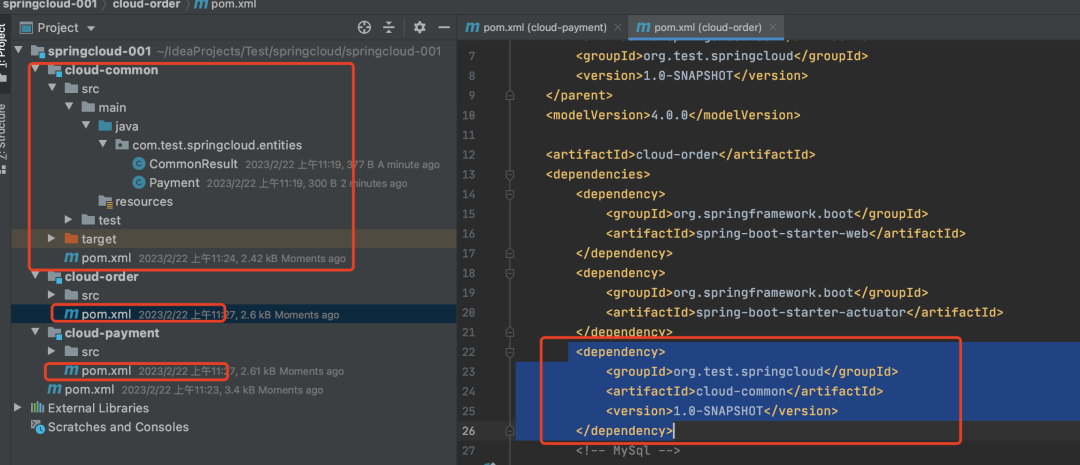The width and height of the screenshot is (1080, 465).
Task: Collapse the springcloud-001 root node
Action: pyautogui.click(x=19, y=52)
